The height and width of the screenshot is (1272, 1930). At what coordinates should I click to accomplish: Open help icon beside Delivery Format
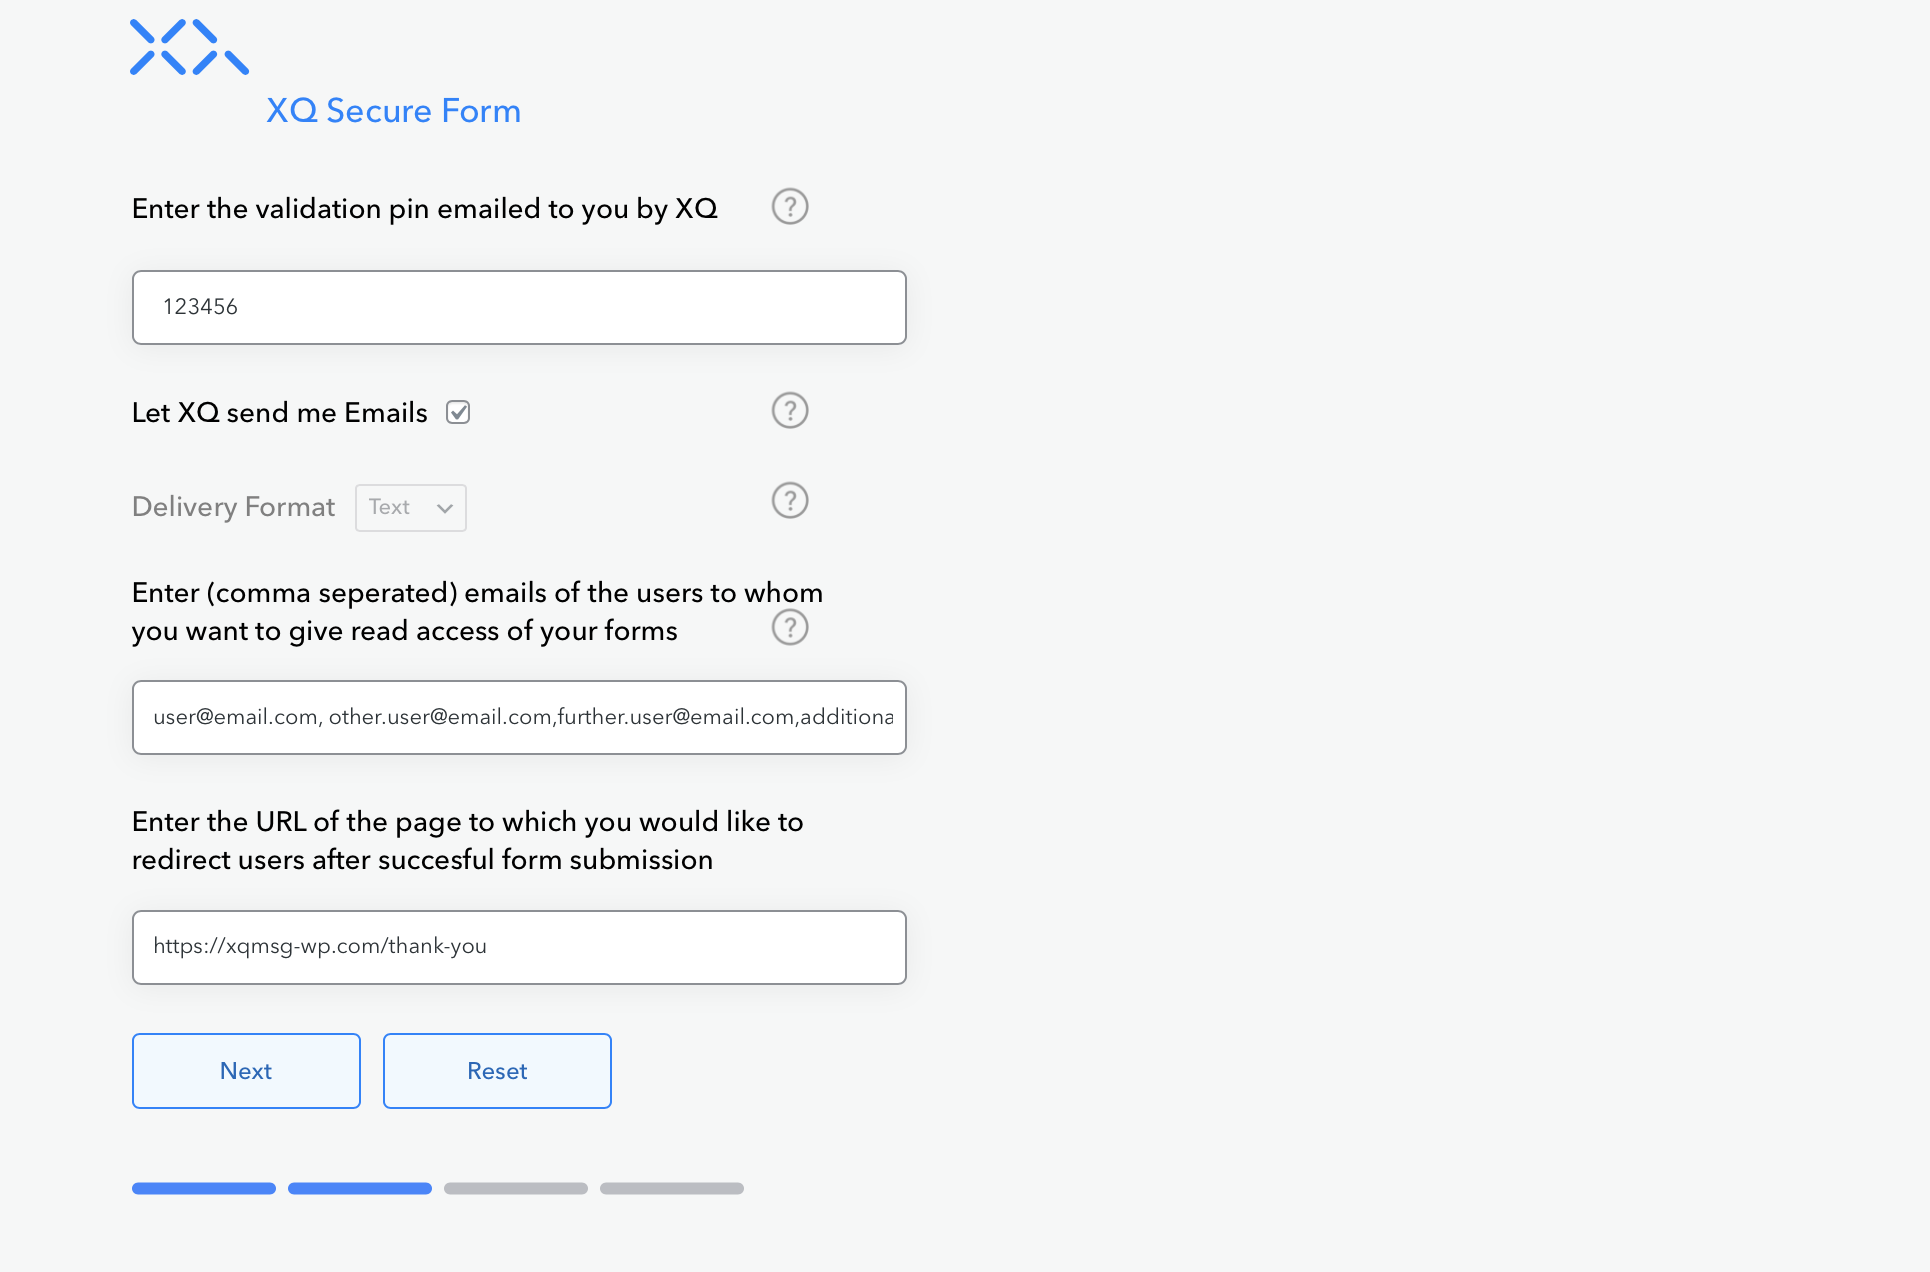(x=789, y=501)
